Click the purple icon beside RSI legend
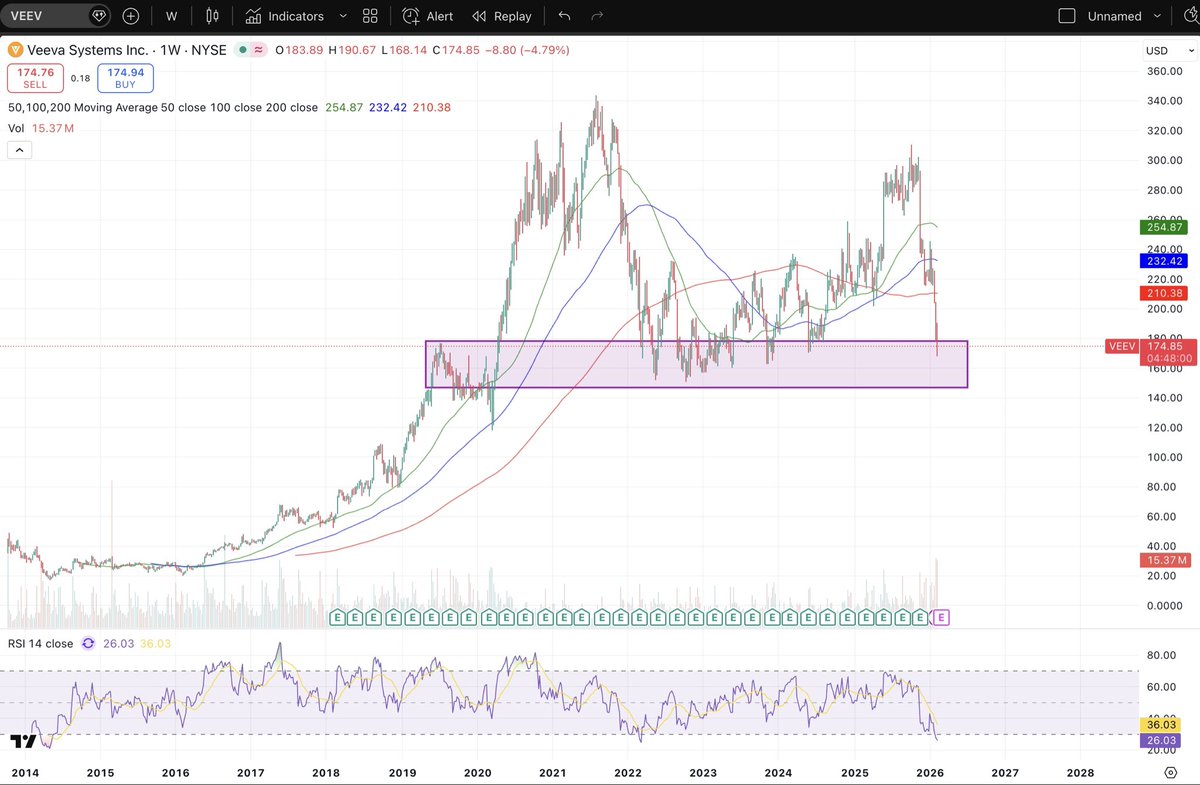 (x=88, y=644)
